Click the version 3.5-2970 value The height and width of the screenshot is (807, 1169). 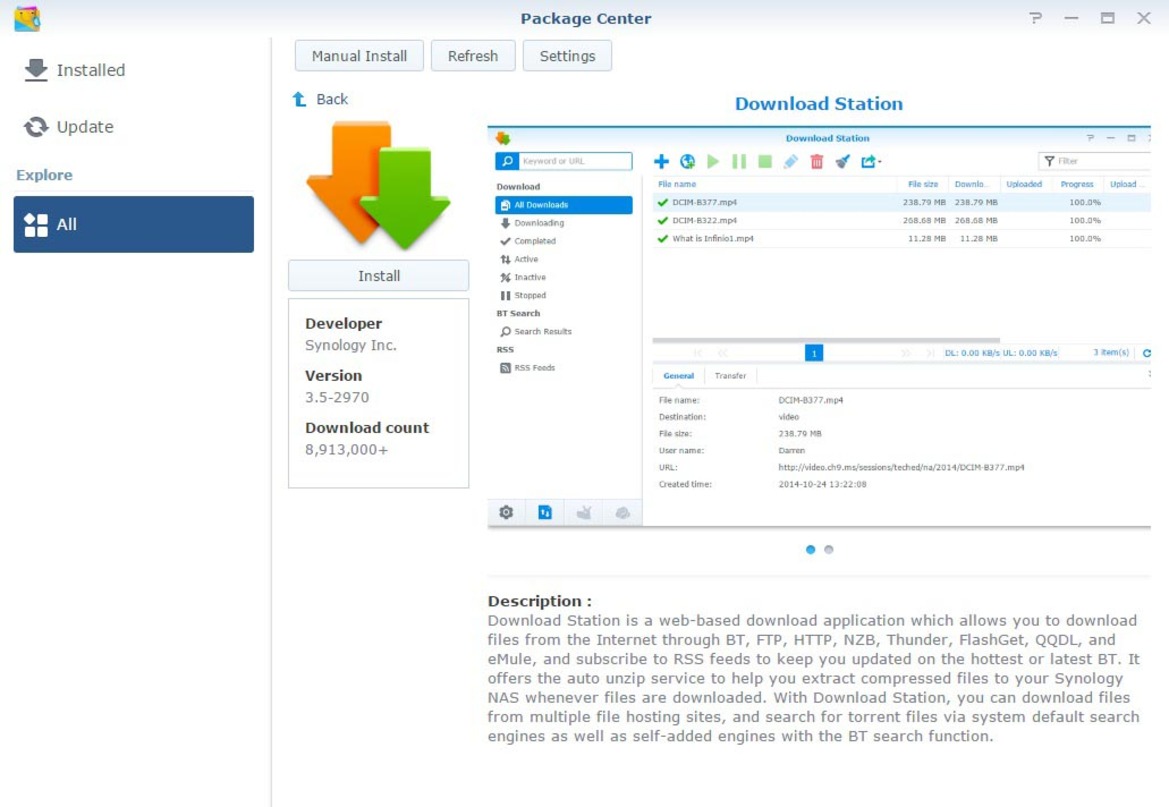337,398
